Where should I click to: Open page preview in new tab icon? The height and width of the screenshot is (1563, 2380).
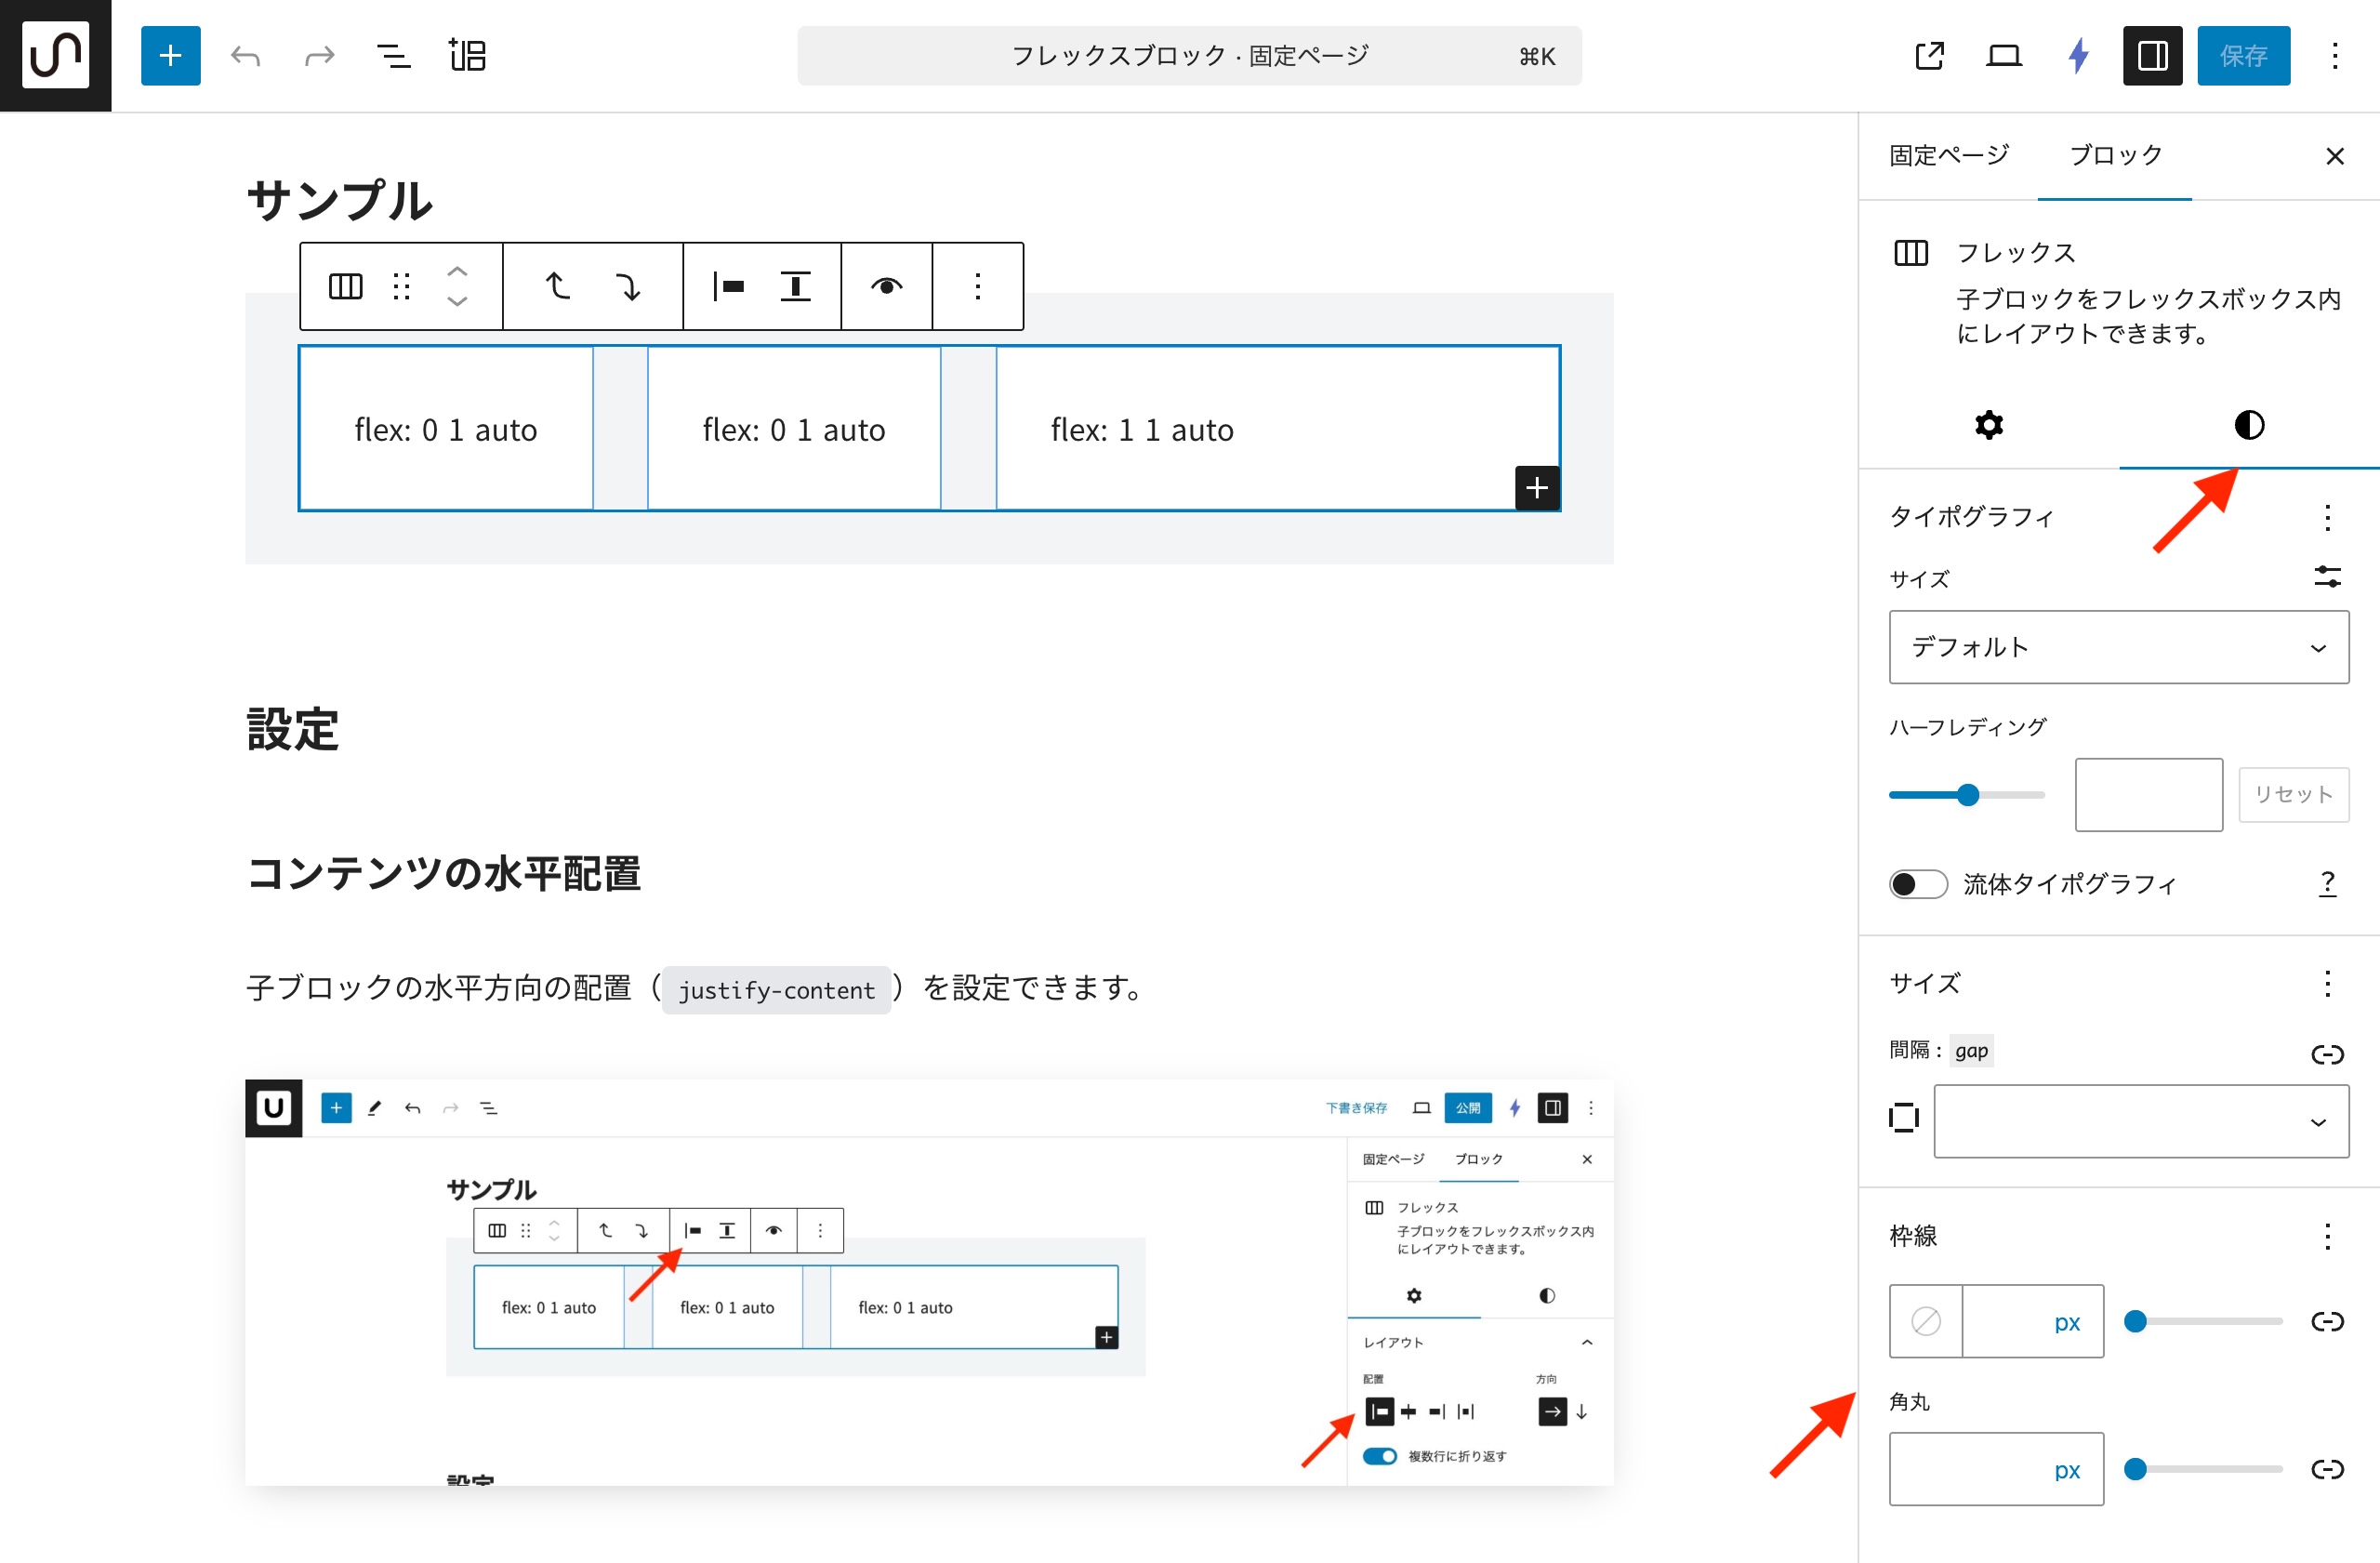(x=1929, y=56)
